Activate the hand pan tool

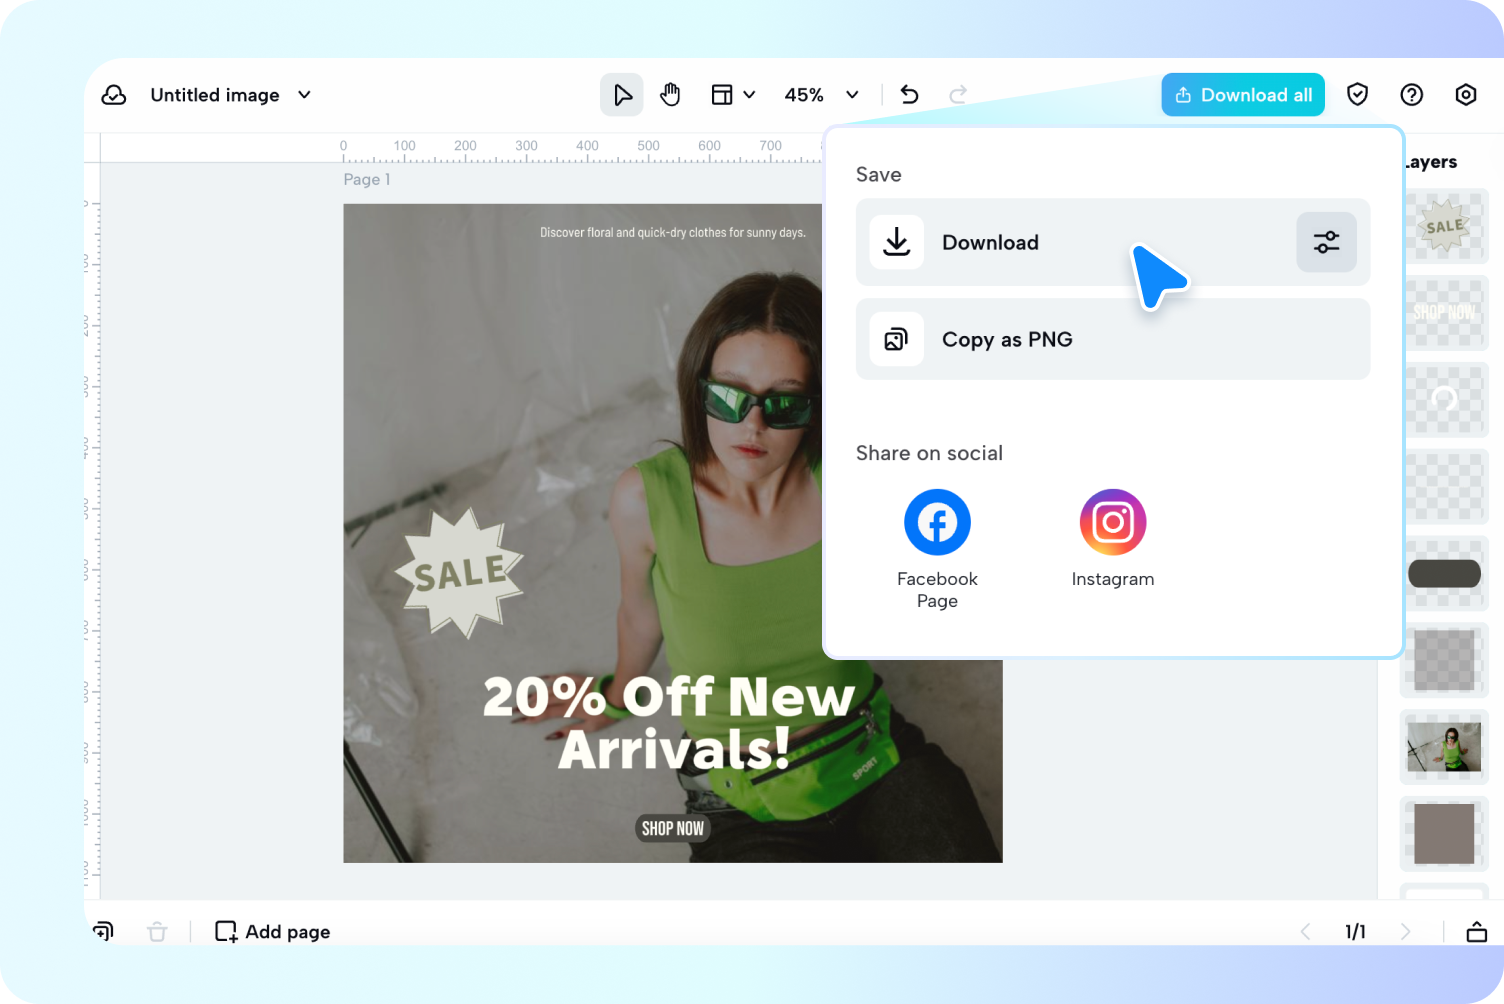(x=670, y=94)
